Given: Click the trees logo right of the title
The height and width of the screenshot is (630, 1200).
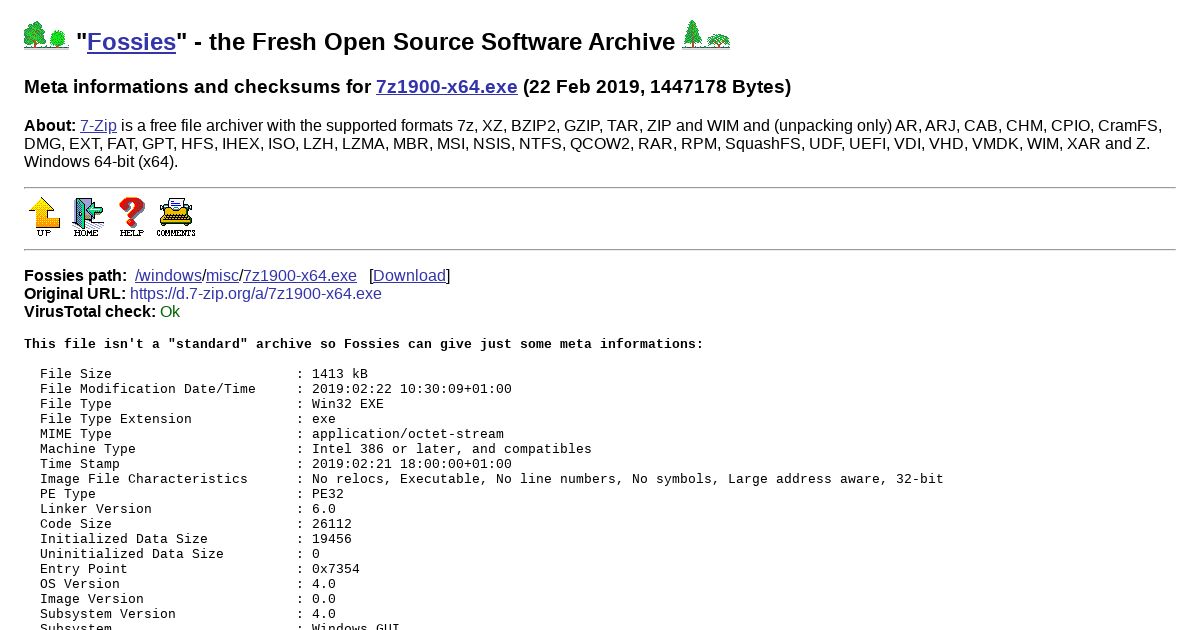Looking at the screenshot, I should 706,34.
